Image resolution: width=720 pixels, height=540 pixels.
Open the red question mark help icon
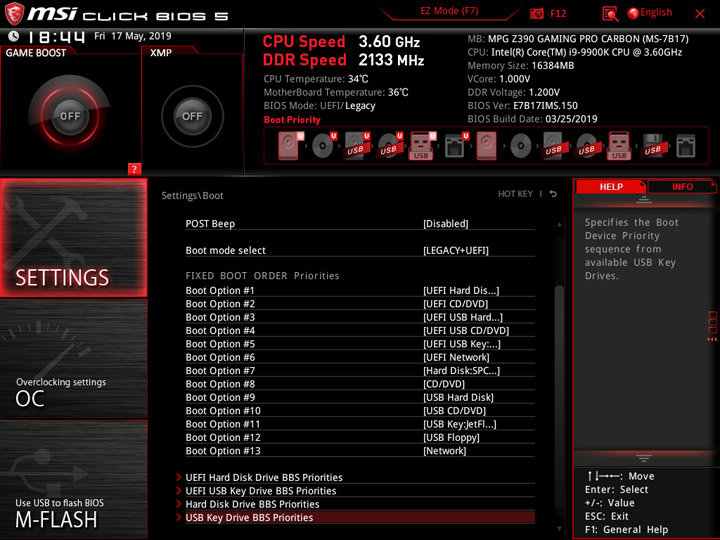pyautogui.click(x=134, y=169)
